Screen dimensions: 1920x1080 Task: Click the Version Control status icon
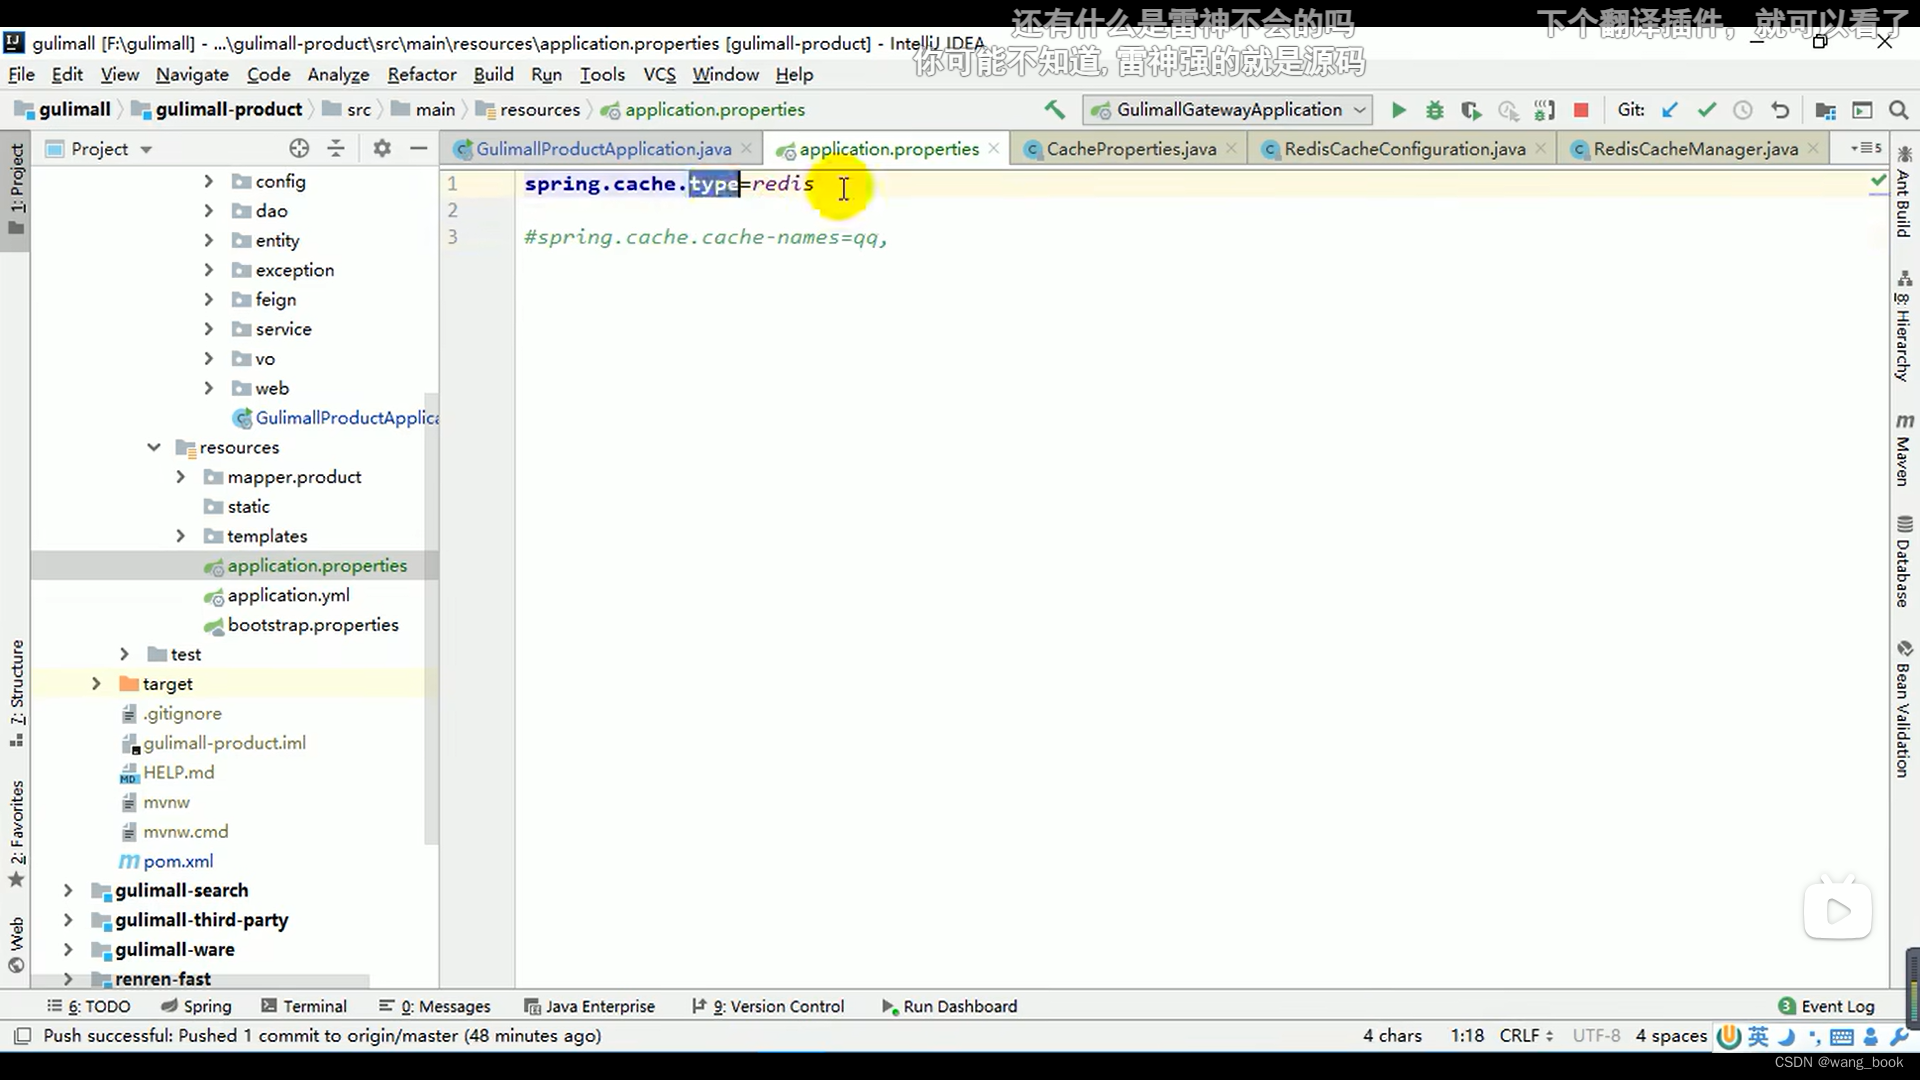pyautogui.click(x=698, y=1005)
